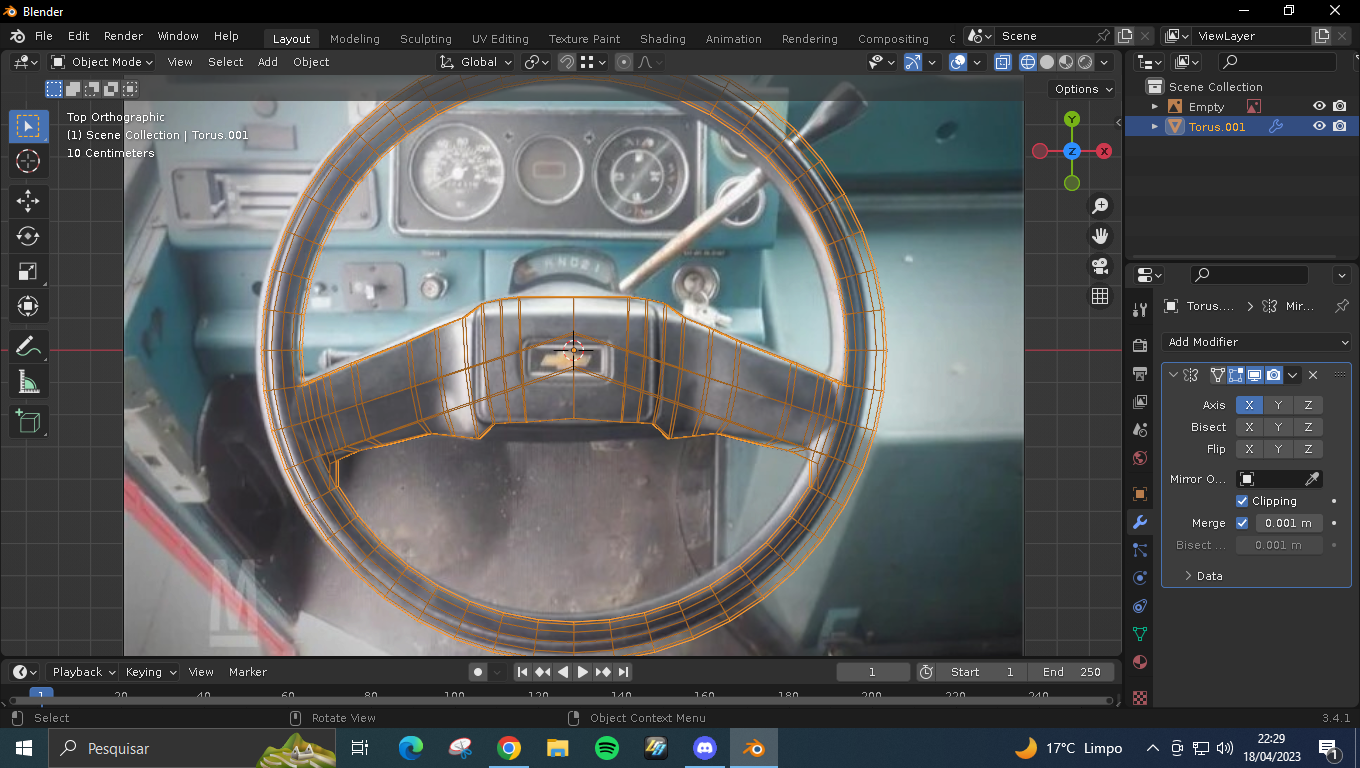Select the Move tool in toolbar
Screen dimensions: 1360x768
(x=28, y=201)
